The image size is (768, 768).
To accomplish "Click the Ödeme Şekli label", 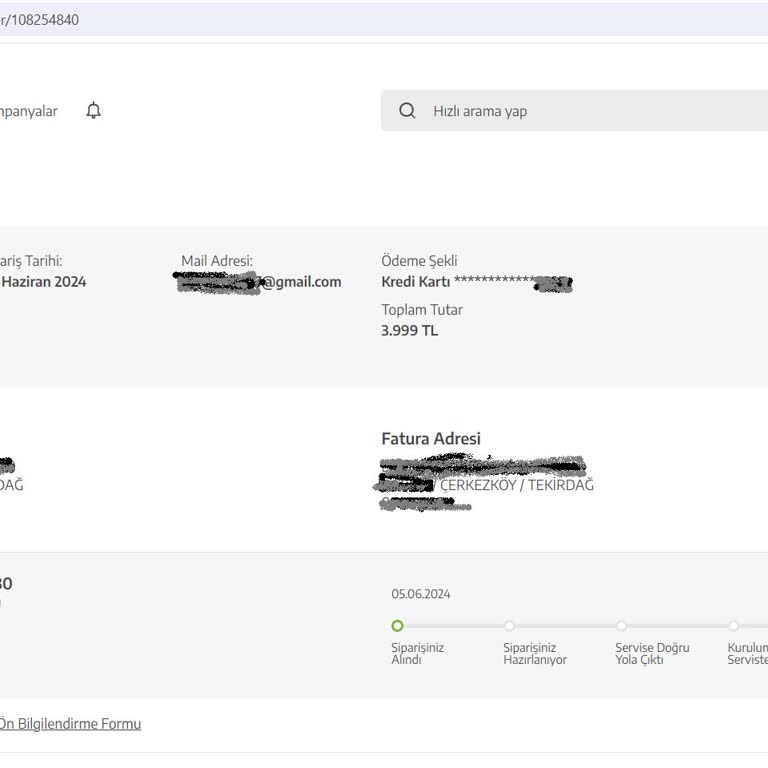I will pyautogui.click(x=419, y=261).
